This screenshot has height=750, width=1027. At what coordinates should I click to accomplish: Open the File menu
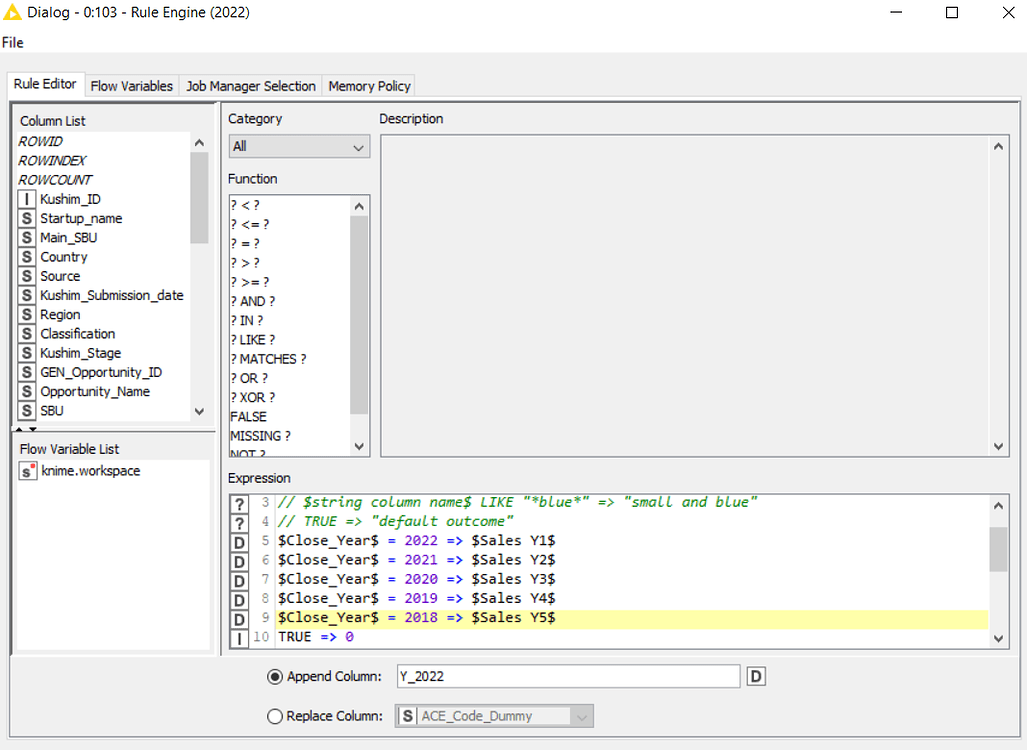pos(12,43)
